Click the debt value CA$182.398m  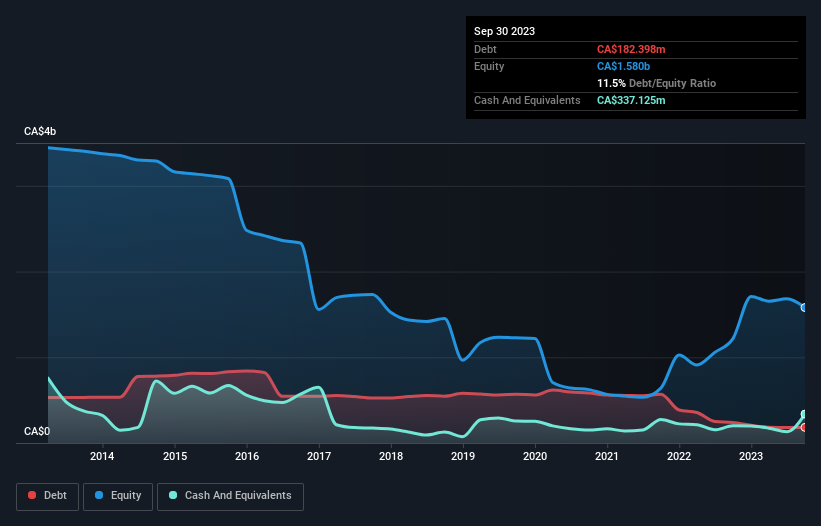(x=631, y=49)
